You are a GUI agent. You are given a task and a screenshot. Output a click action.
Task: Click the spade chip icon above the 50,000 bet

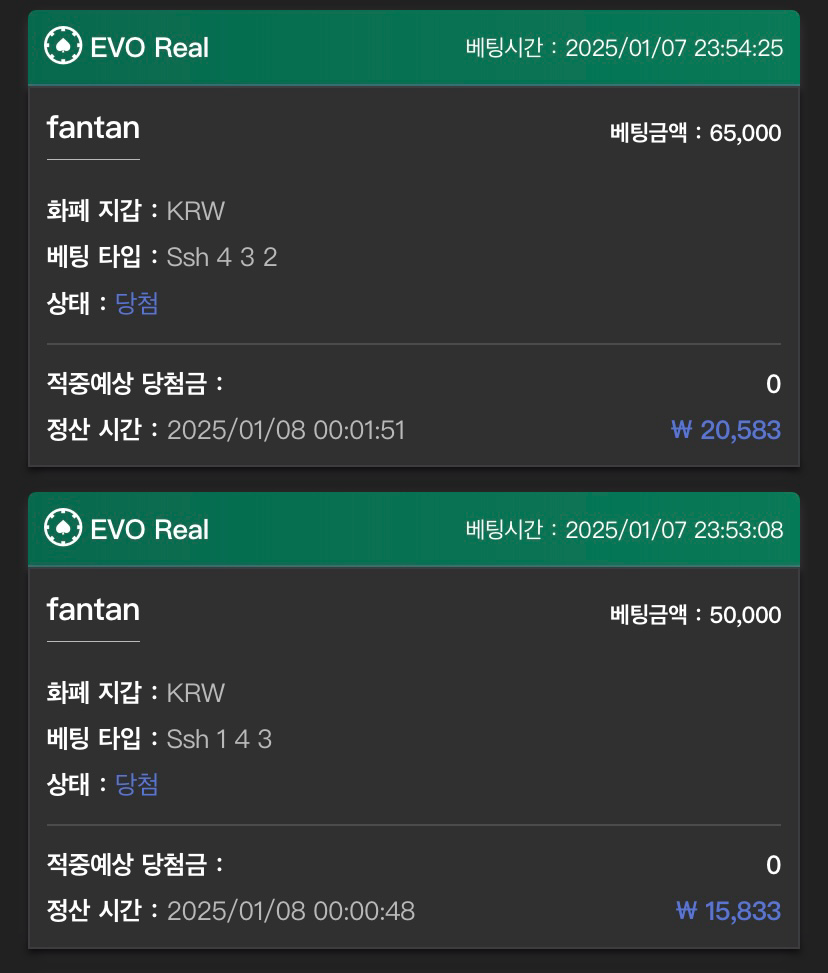pyautogui.click(x=63, y=528)
